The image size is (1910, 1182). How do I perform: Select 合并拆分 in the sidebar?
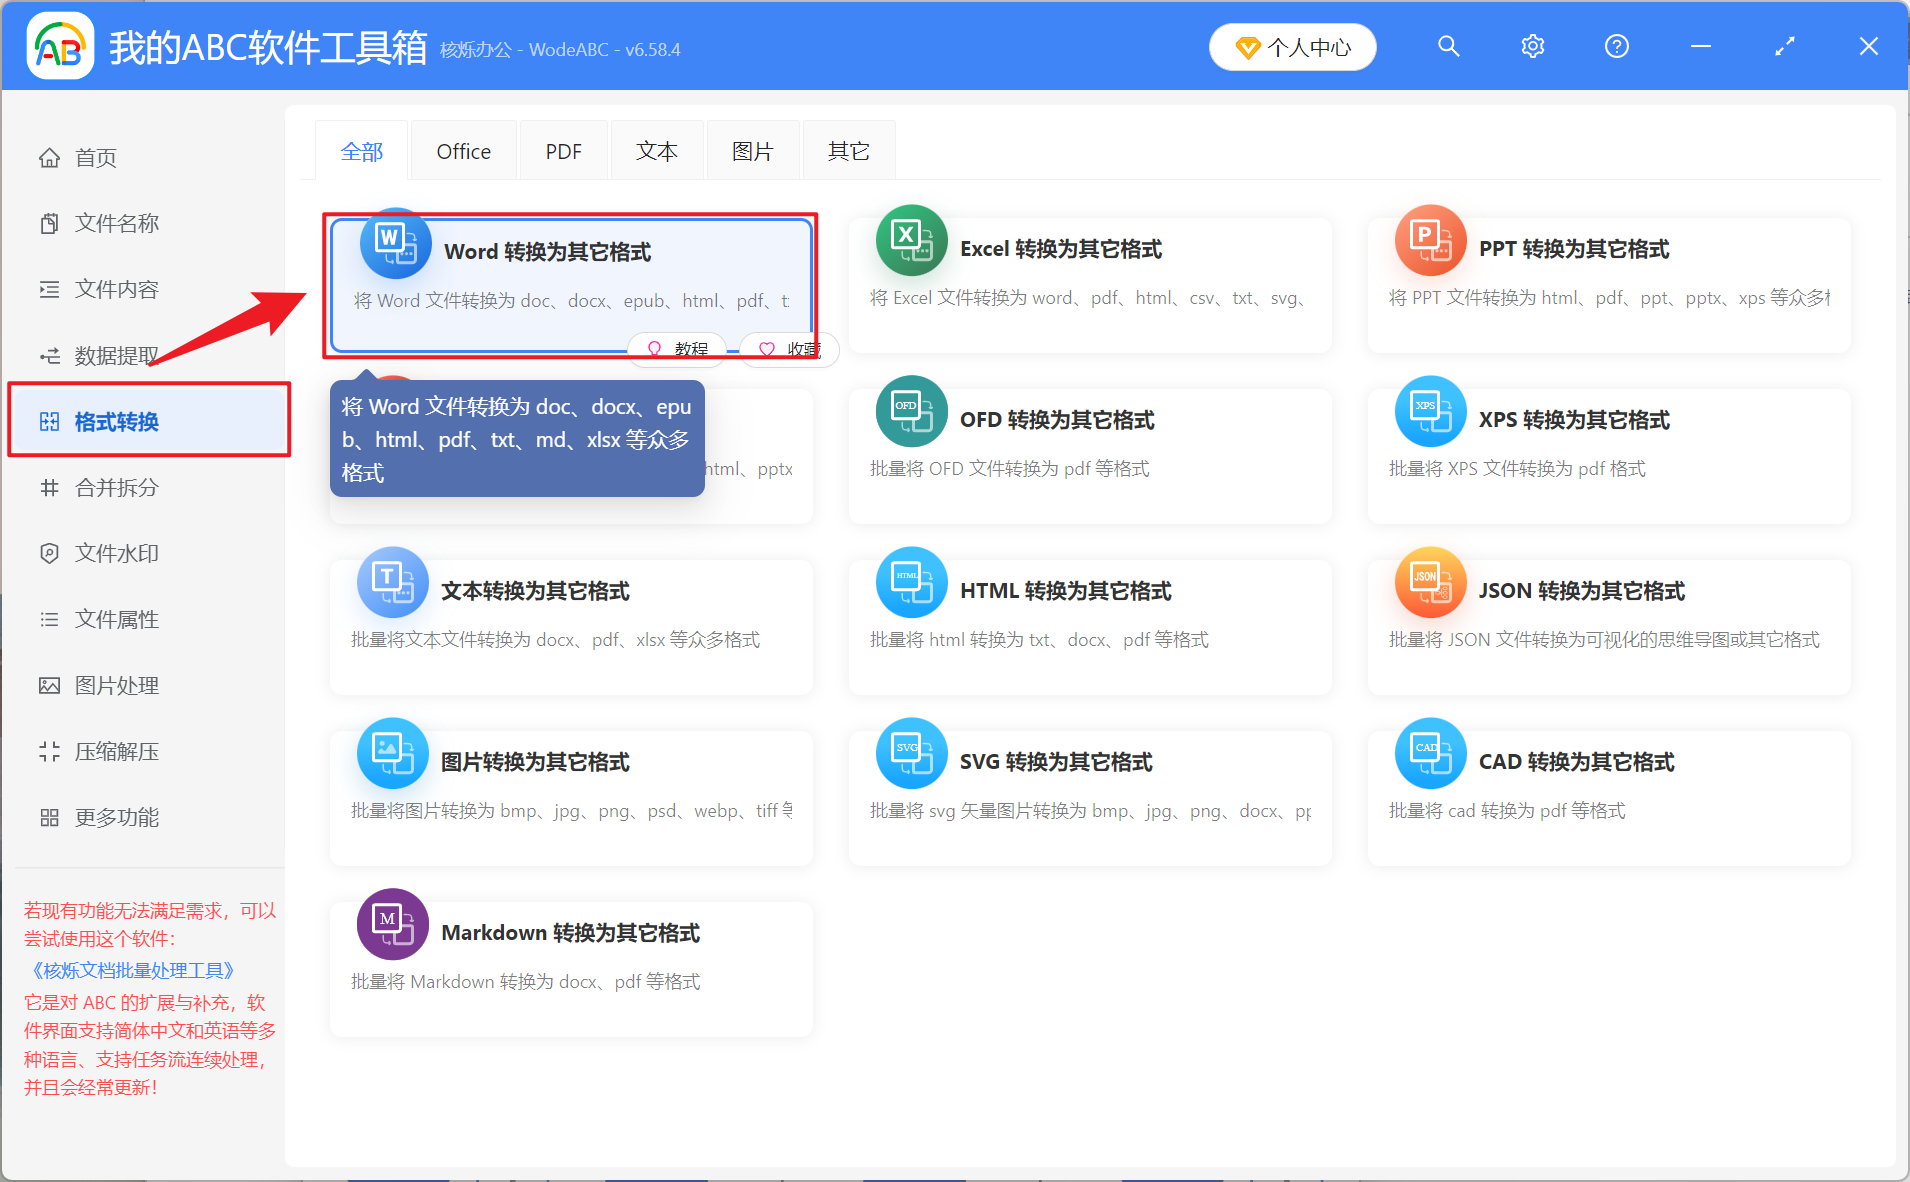pos(115,488)
